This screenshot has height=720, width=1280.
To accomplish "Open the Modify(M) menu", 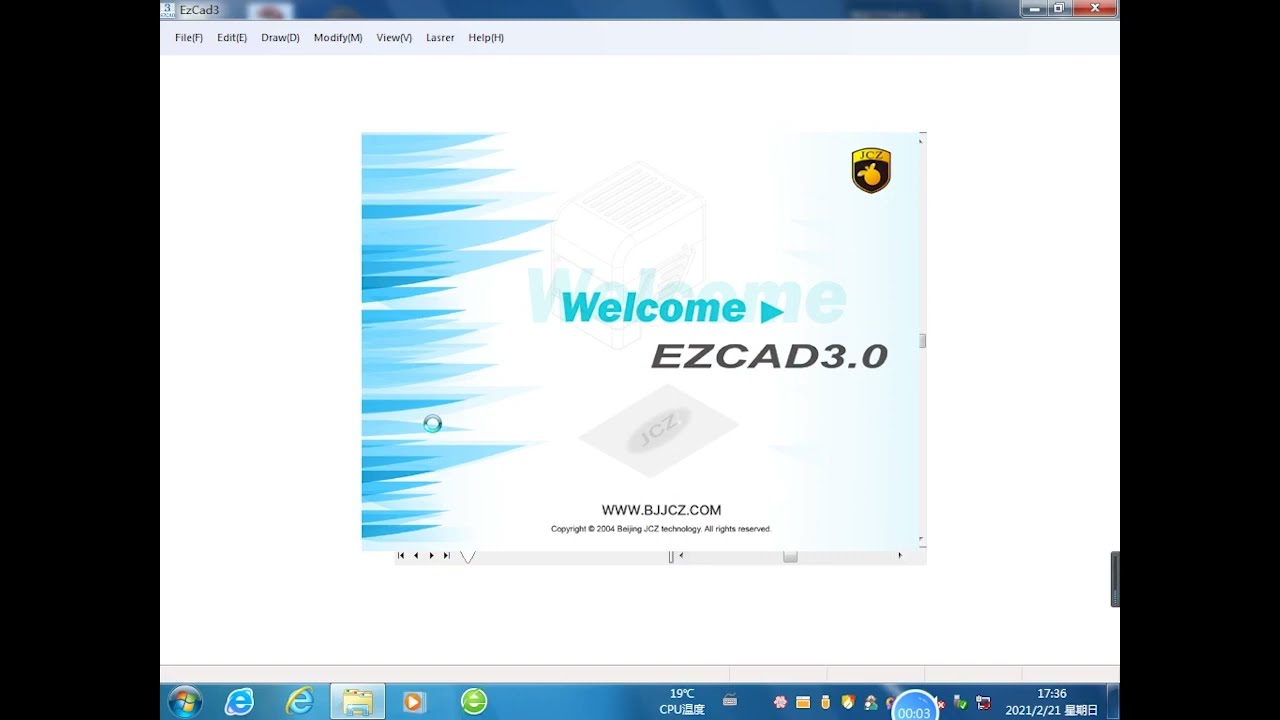I will pos(338,38).
